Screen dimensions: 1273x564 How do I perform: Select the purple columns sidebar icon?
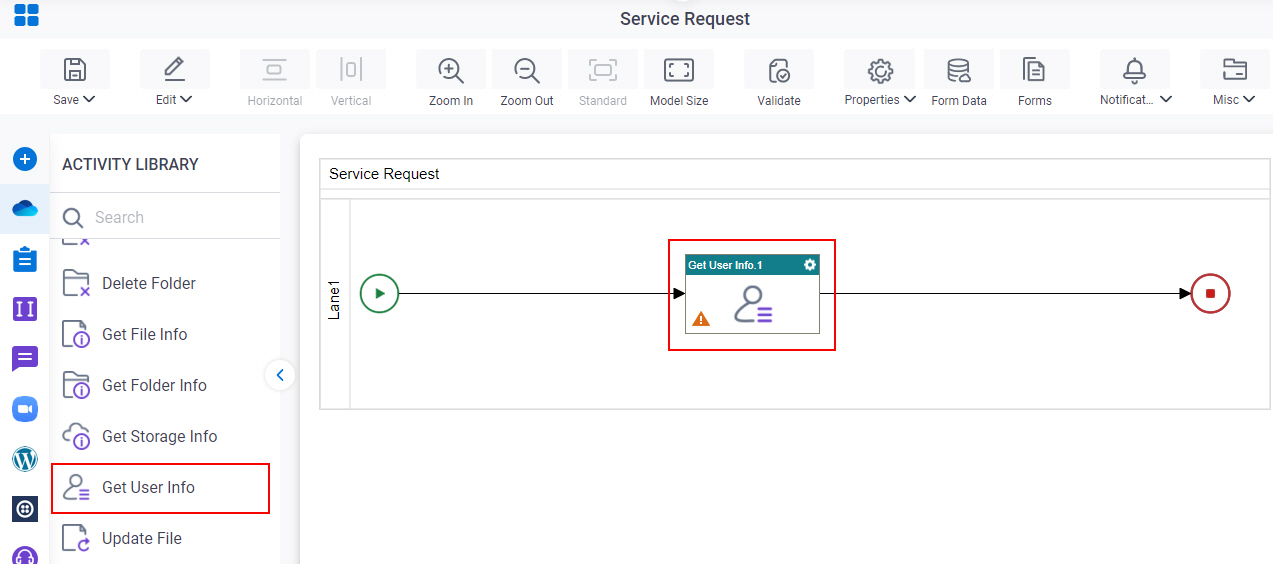25,309
